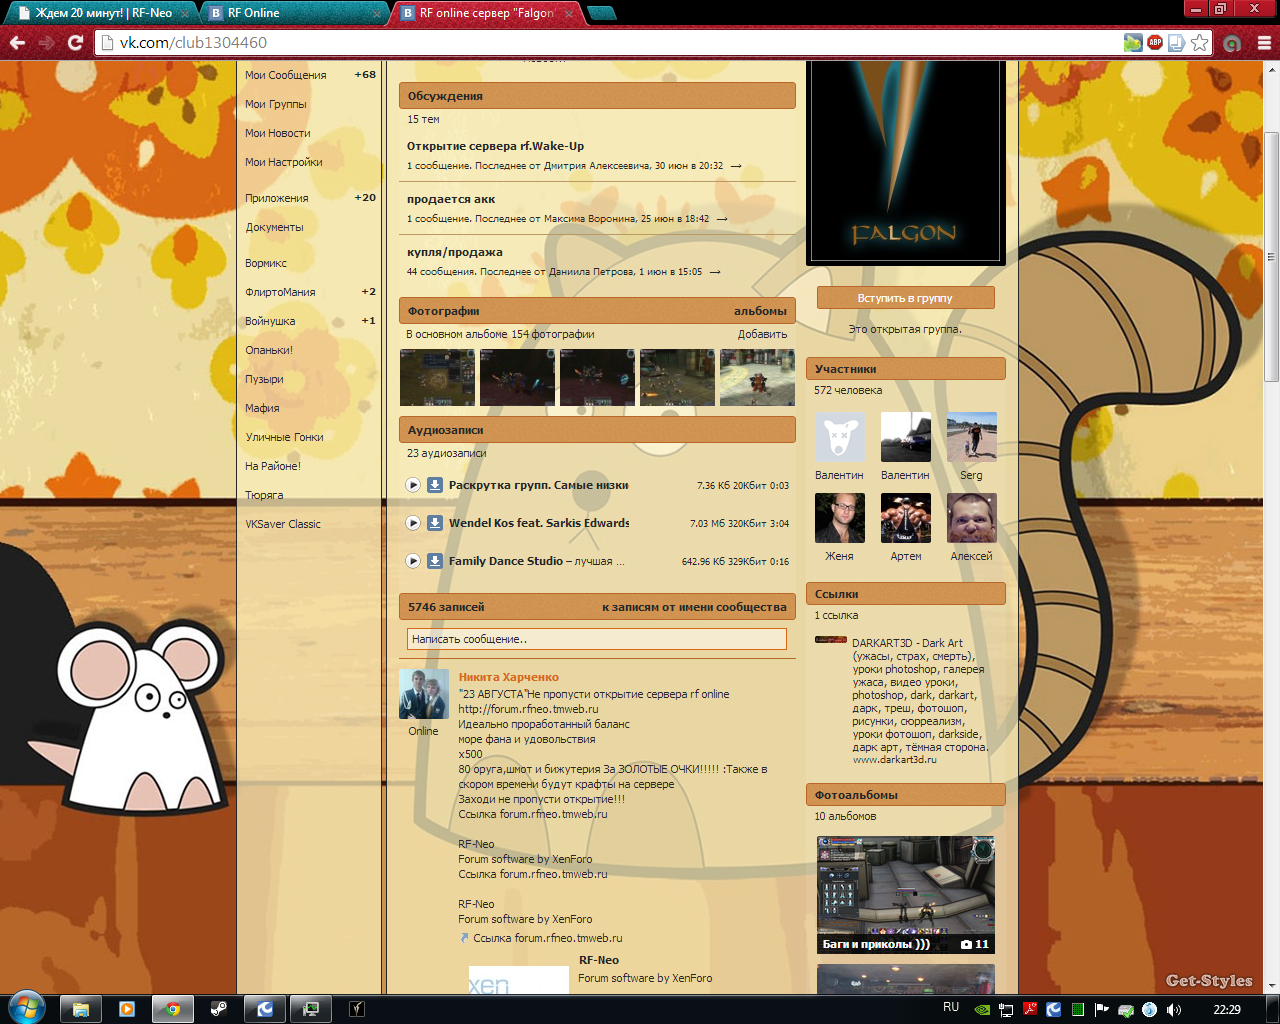The height and width of the screenshot is (1024, 1280).
Task: Download 'Family Dance Studio' track icon
Action: click(435, 561)
